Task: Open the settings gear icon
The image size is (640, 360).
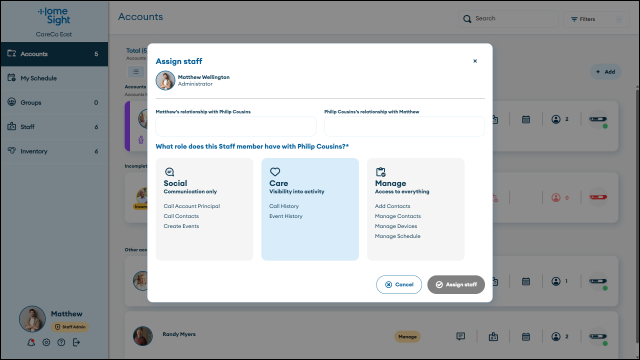Action: pos(46,342)
